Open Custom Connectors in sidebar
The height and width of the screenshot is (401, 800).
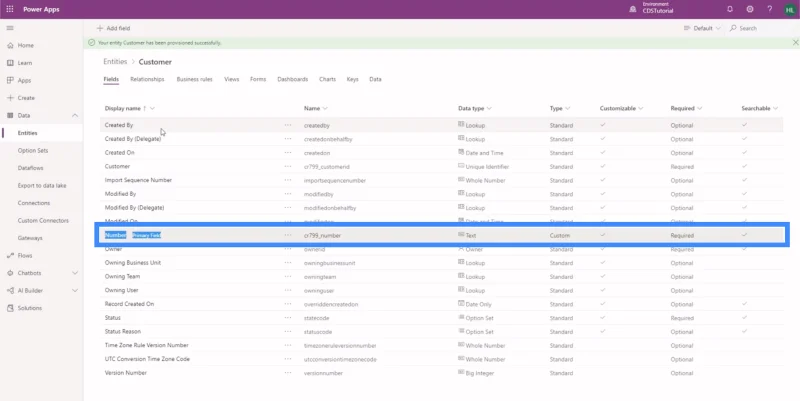43,220
